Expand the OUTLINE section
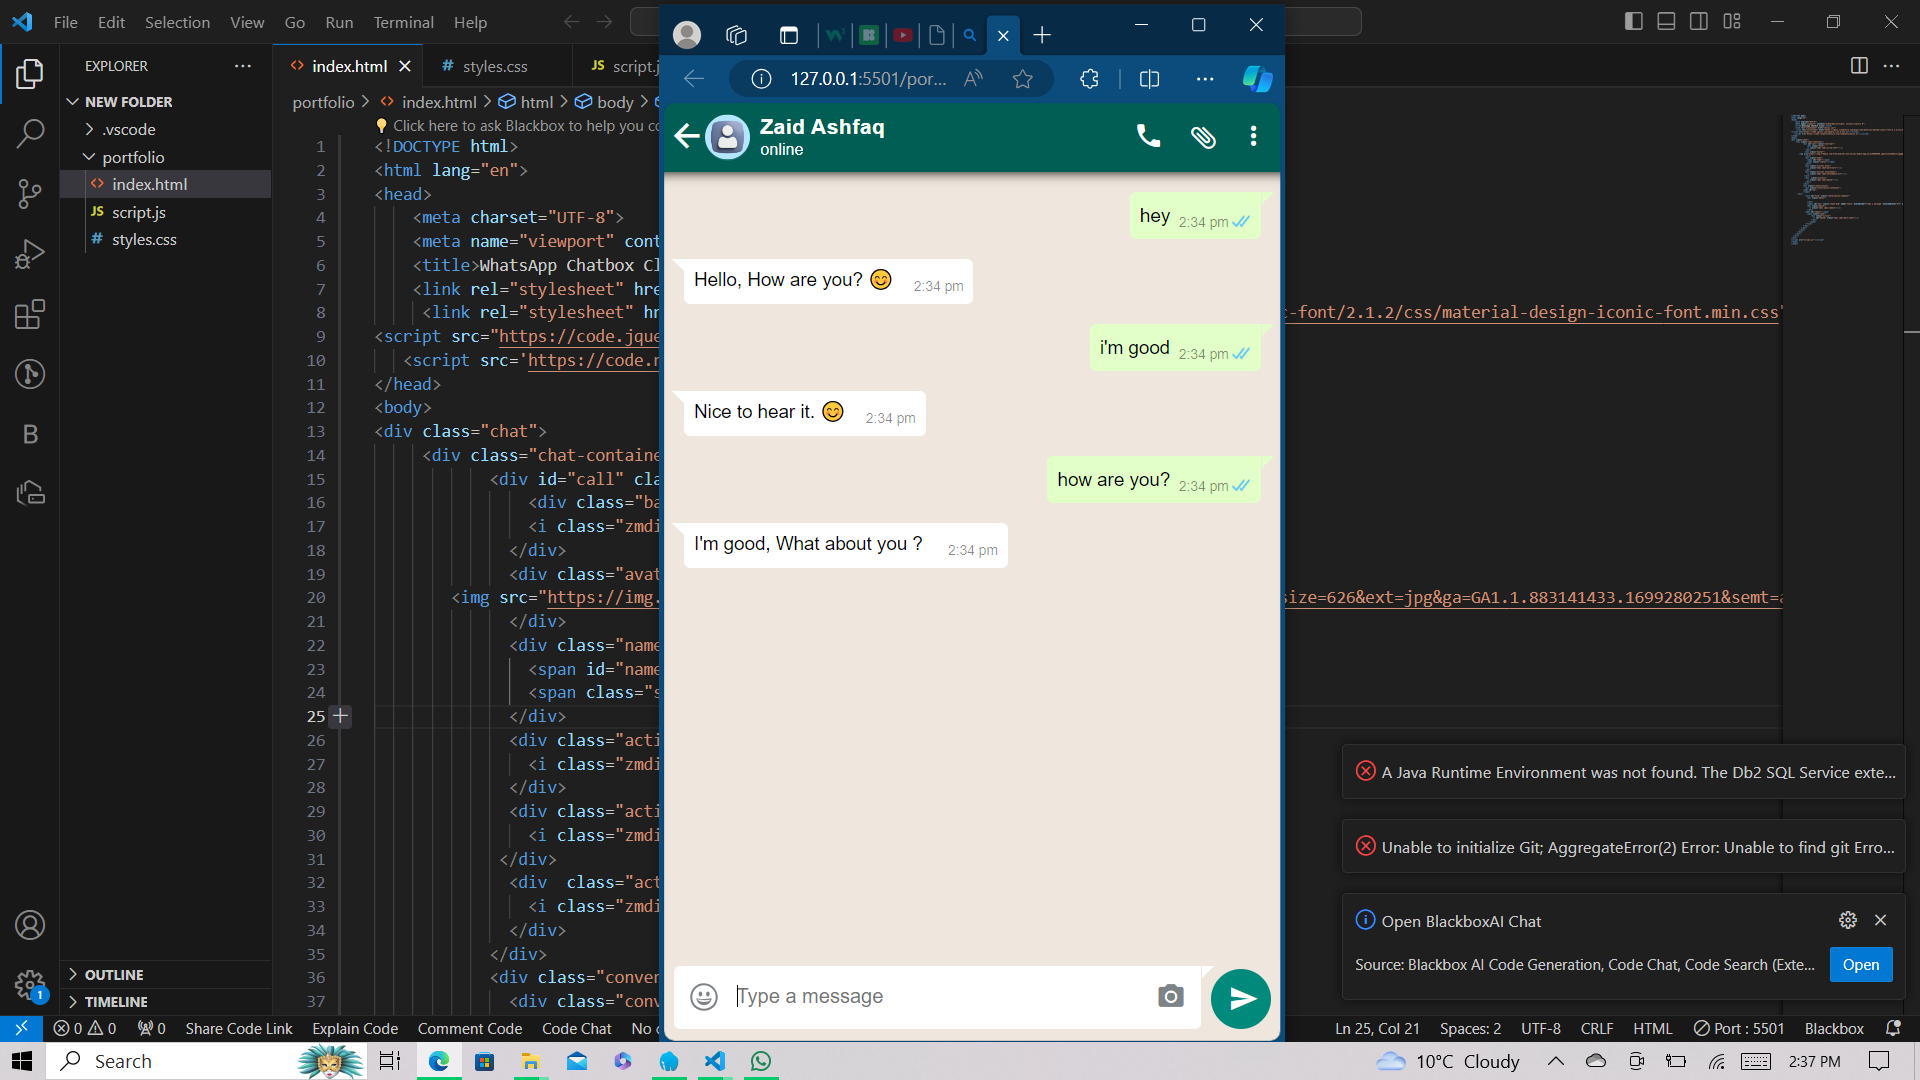This screenshot has height=1080, width=1920. [x=113, y=974]
